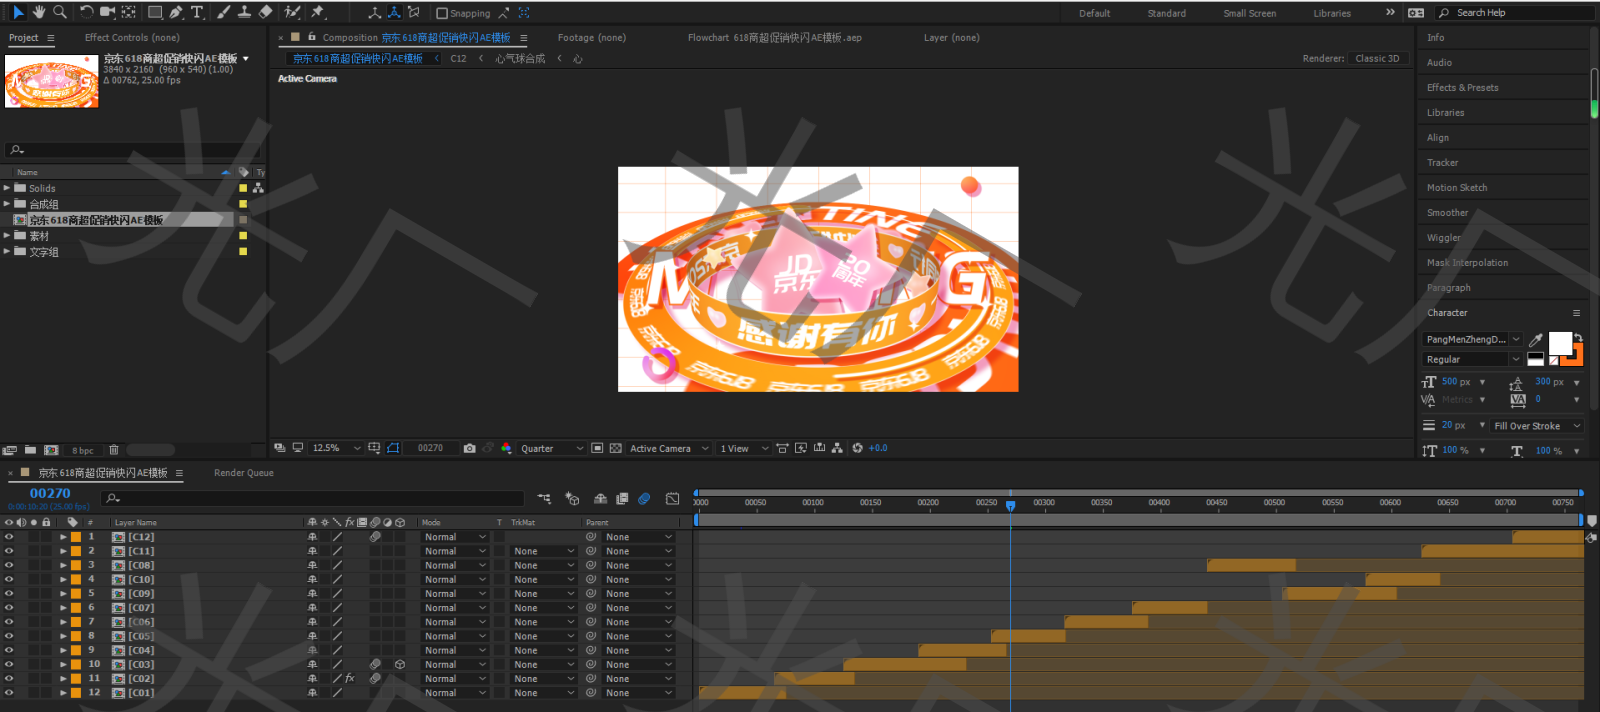Click the white fill color swatch
The image size is (1600, 712).
coord(1558,343)
